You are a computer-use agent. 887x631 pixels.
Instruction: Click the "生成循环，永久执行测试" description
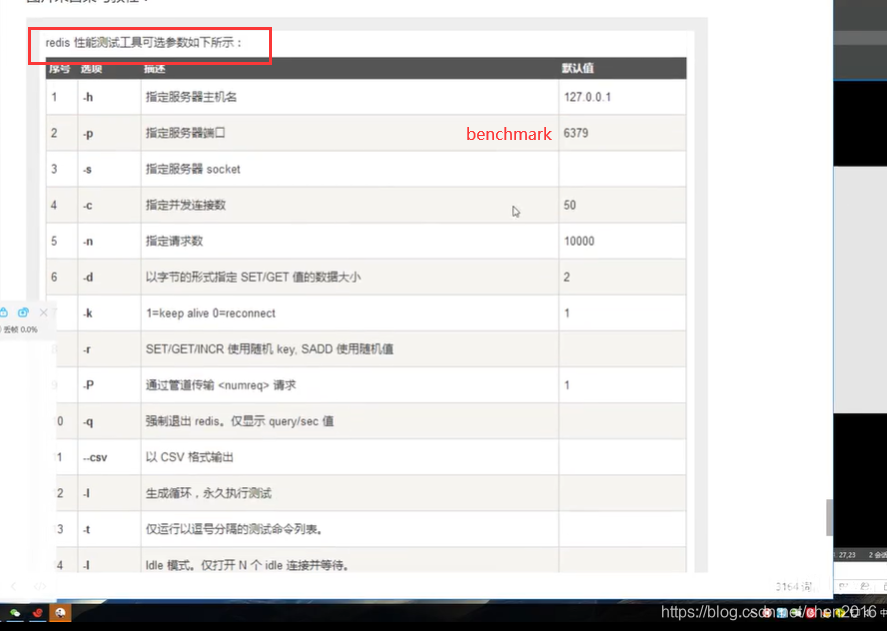pyautogui.click(x=208, y=493)
